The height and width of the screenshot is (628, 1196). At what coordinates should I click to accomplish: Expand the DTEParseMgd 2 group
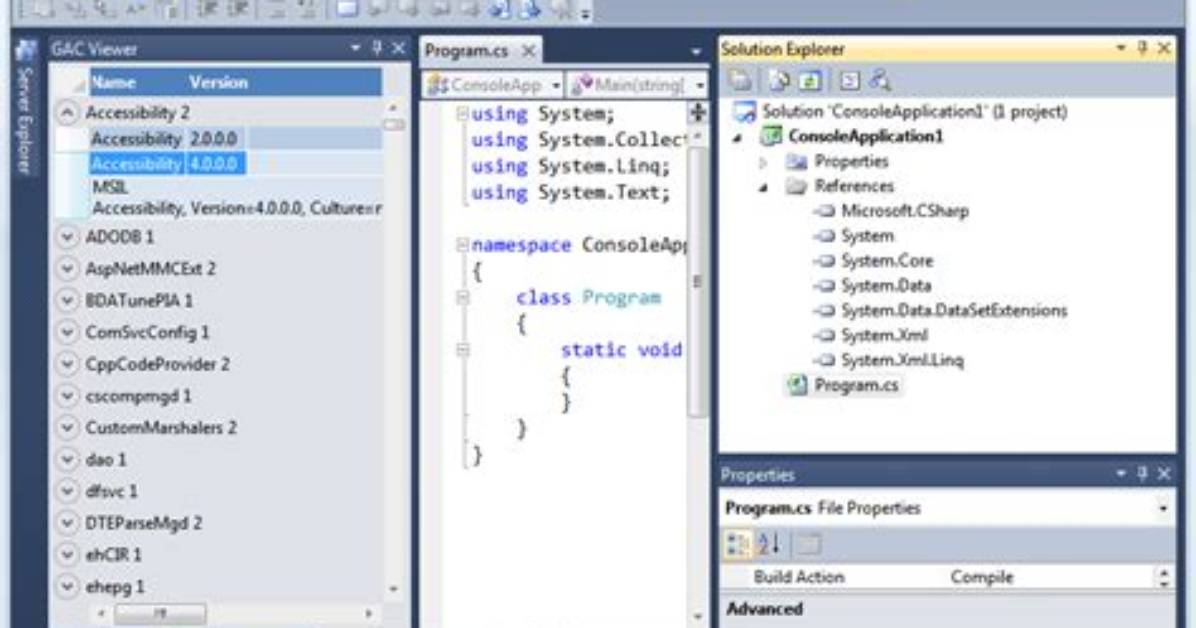67,523
